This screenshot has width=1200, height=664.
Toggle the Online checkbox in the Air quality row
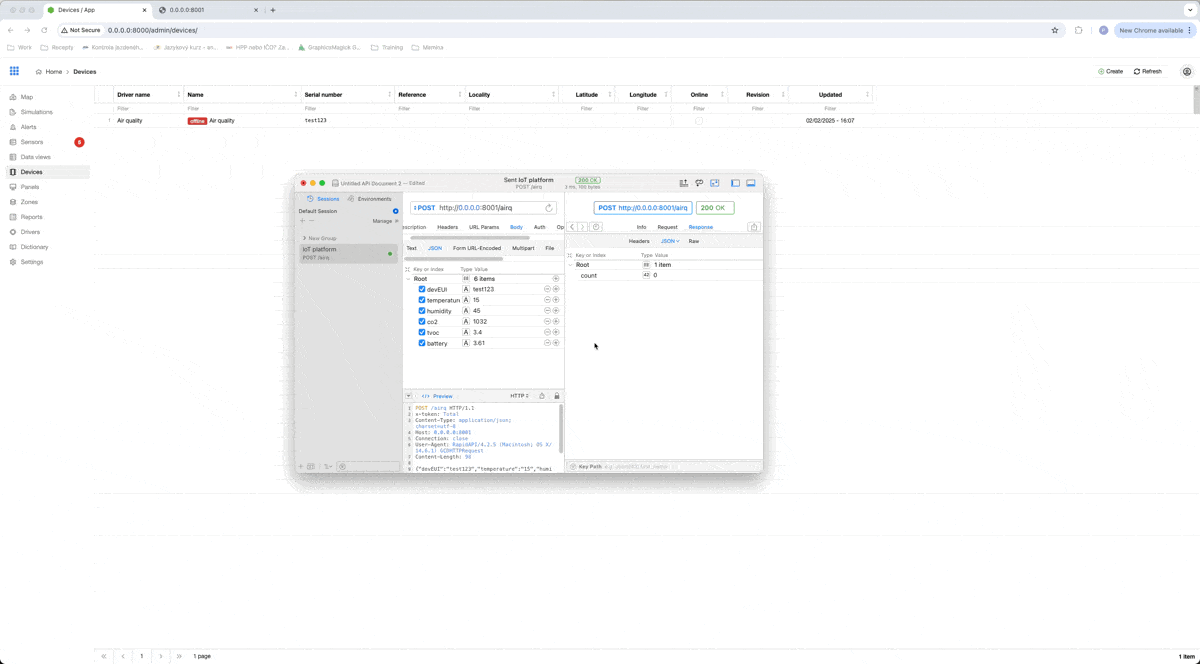pos(699,120)
